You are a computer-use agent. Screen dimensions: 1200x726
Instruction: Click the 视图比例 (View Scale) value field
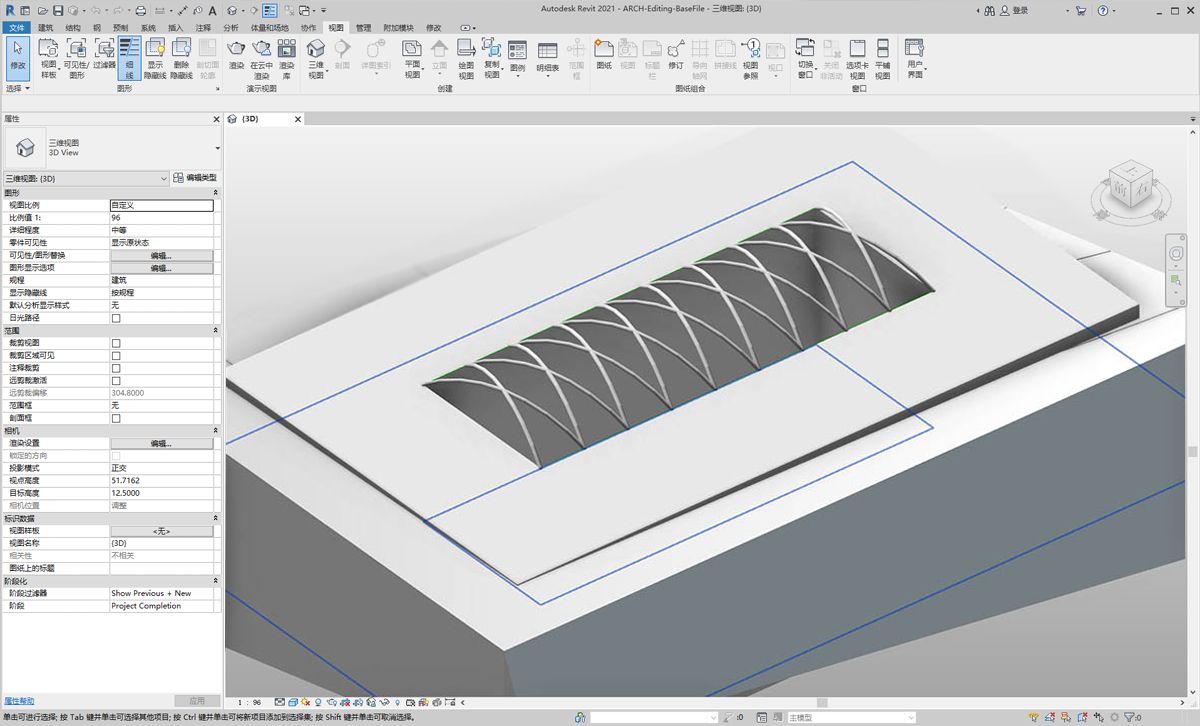click(161, 205)
